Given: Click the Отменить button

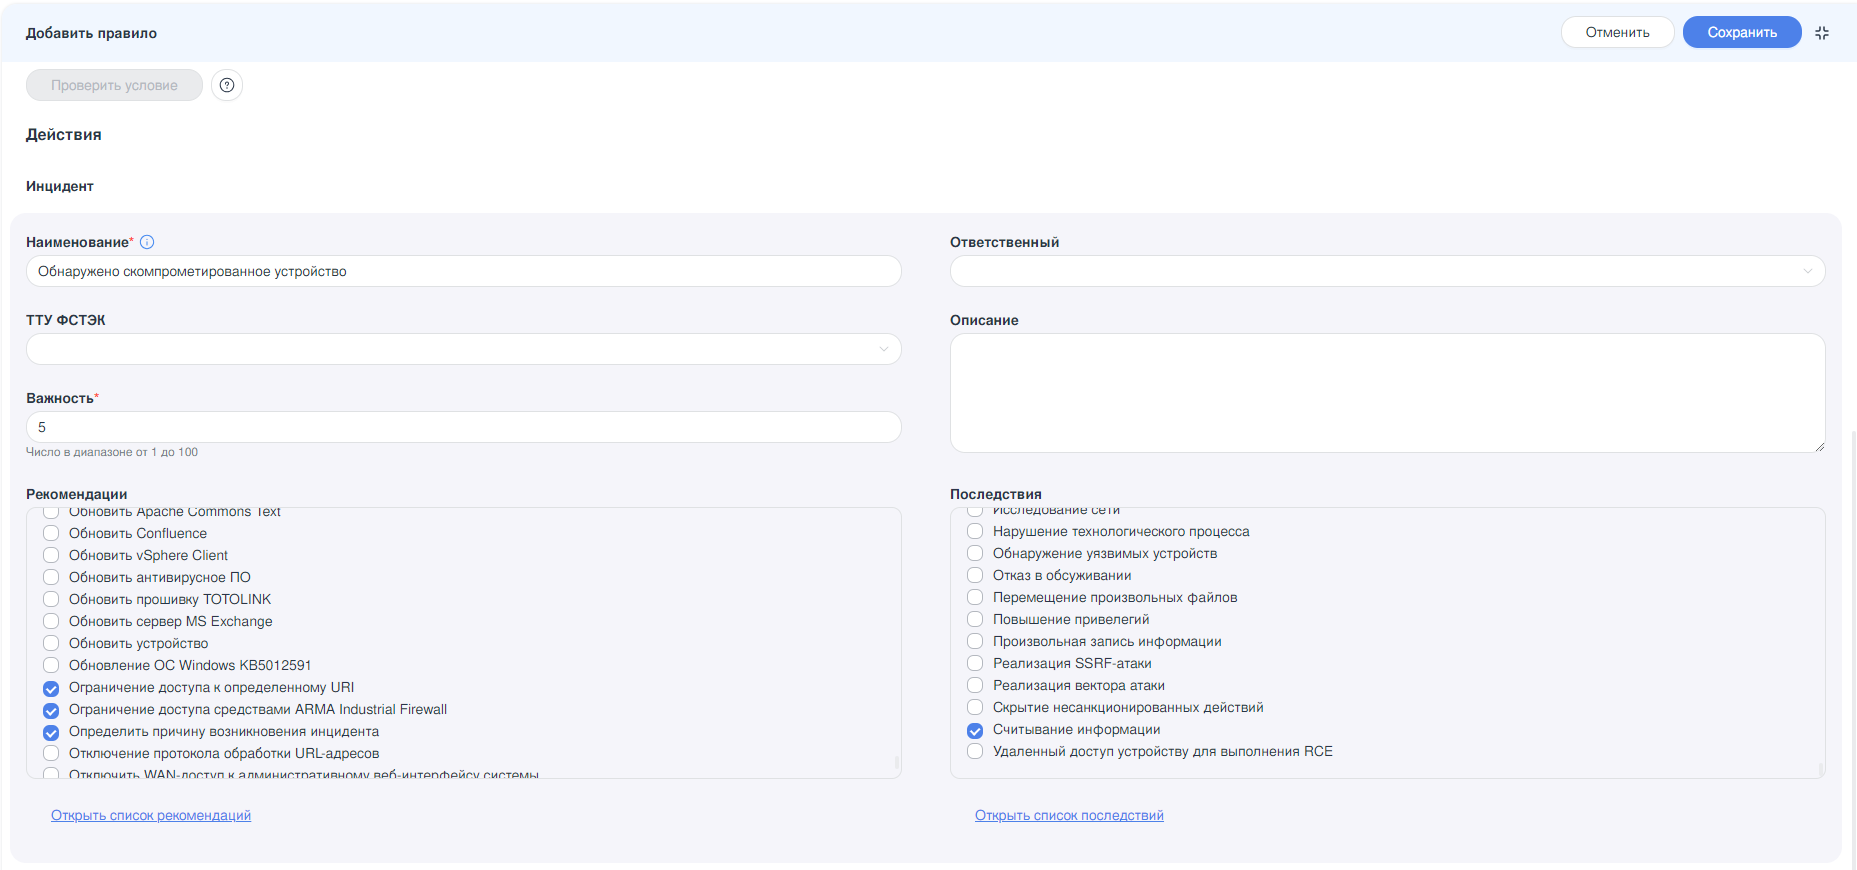Looking at the screenshot, I should click(x=1617, y=32).
